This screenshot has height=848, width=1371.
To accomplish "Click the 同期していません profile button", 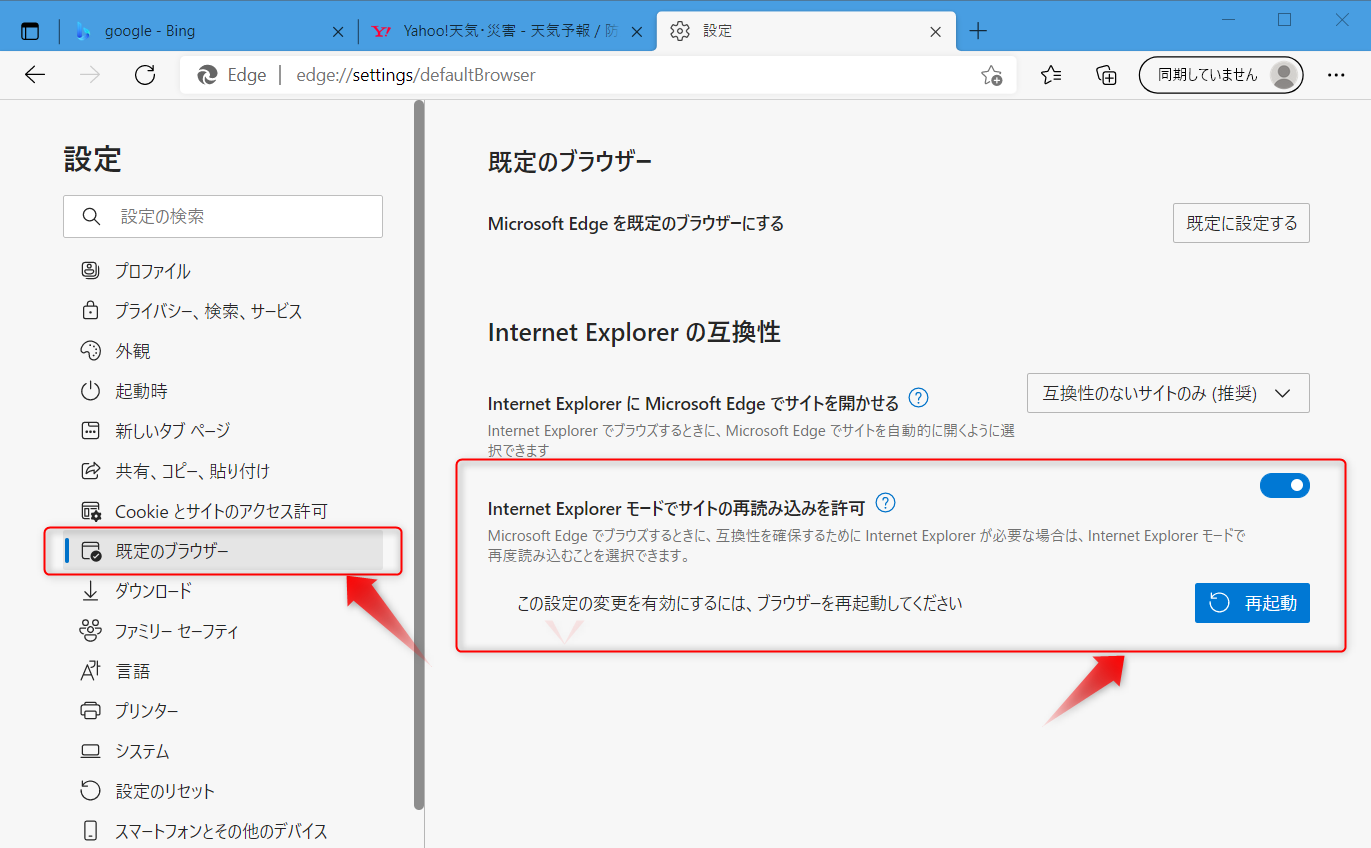I will 1221,75.
